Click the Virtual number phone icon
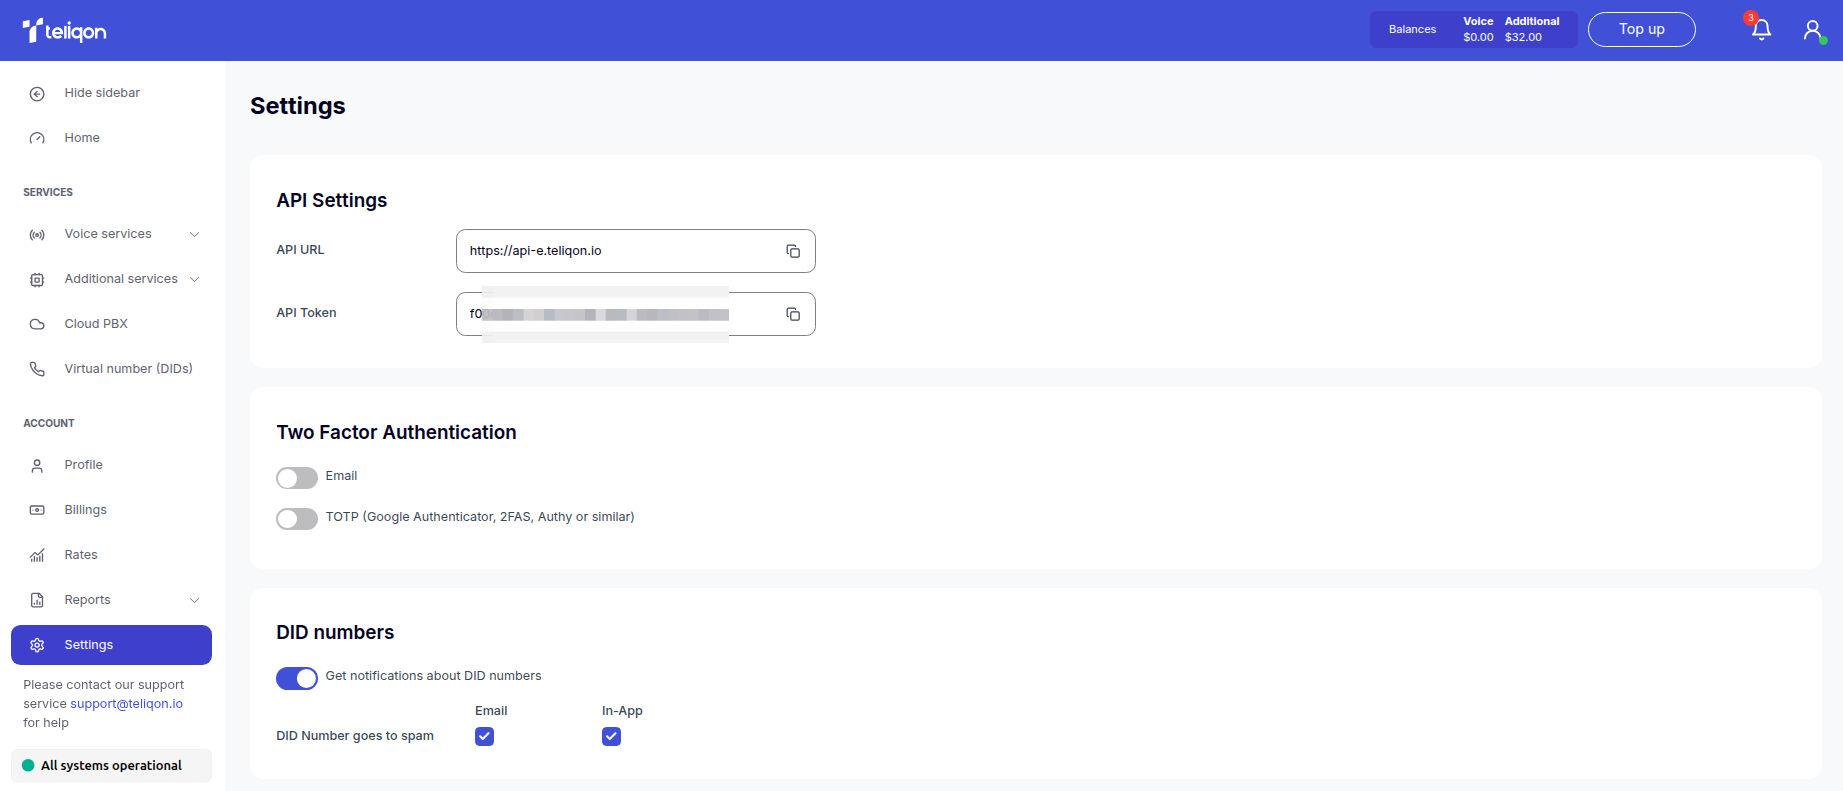The image size is (1843, 791). click(37, 369)
